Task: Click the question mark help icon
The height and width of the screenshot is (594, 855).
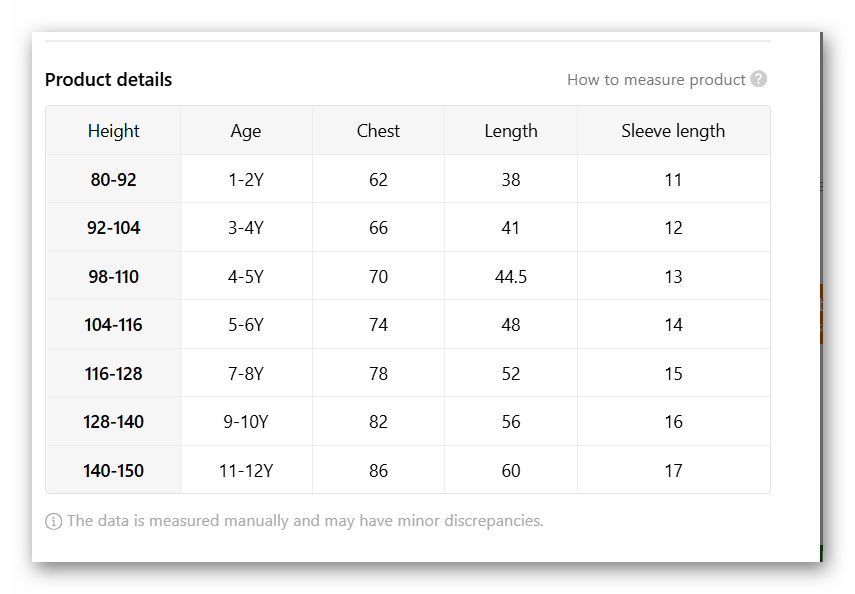Action: tap(759, 79)
